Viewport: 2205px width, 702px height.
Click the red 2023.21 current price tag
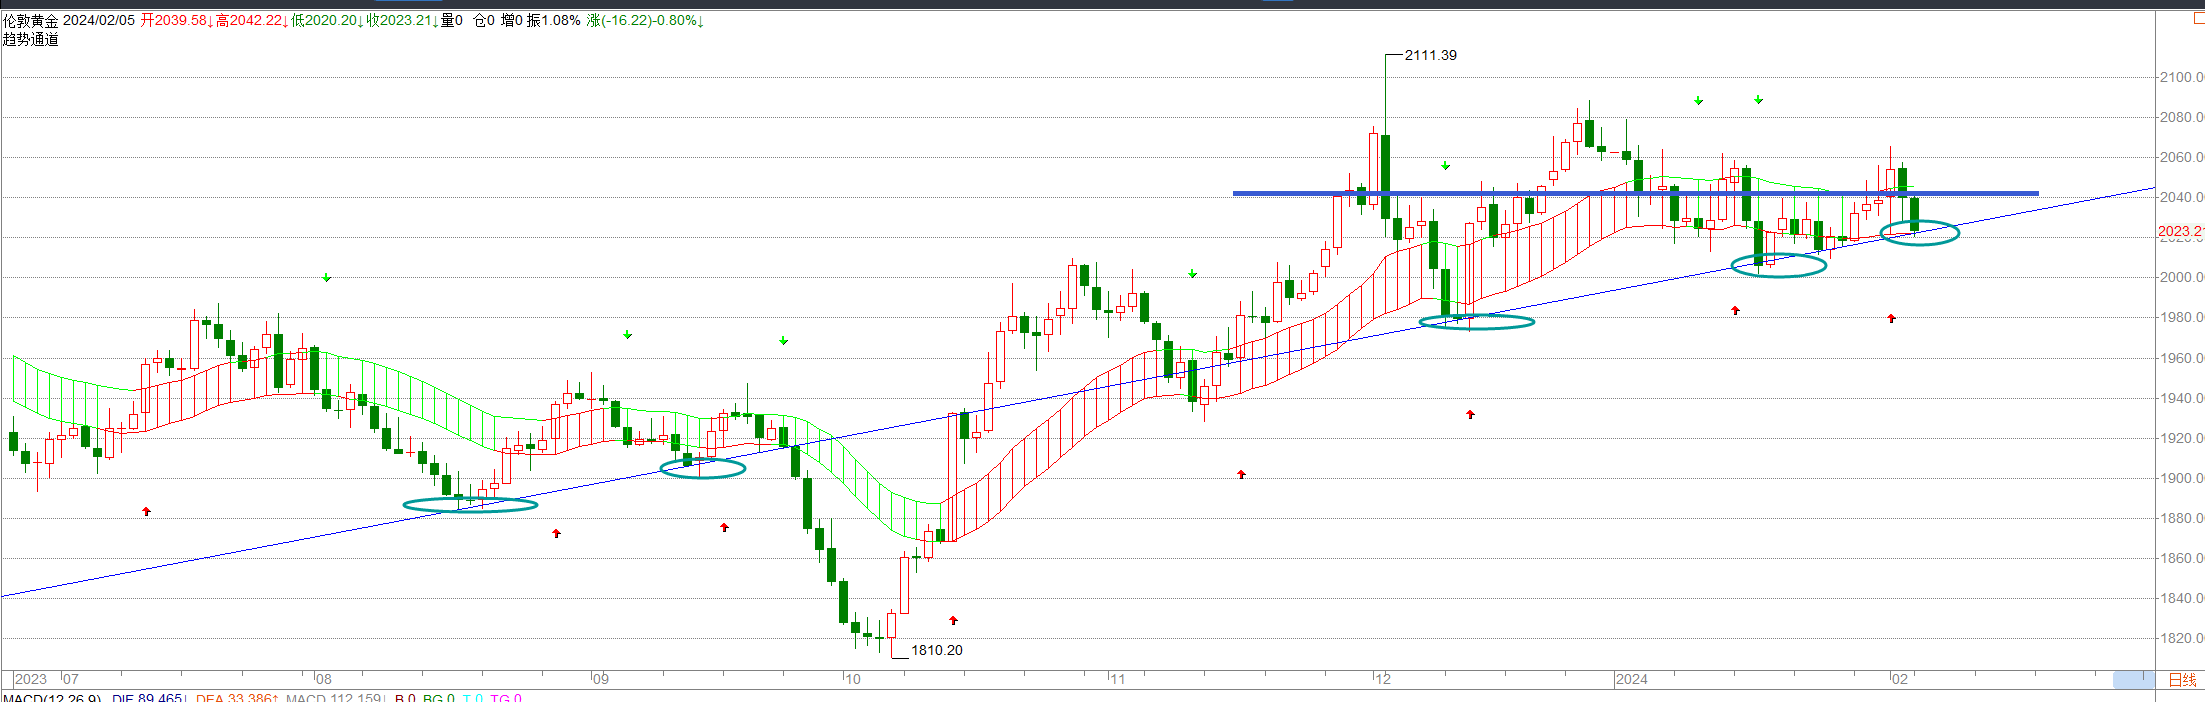pyautogui.click(x=2181, y=231)
